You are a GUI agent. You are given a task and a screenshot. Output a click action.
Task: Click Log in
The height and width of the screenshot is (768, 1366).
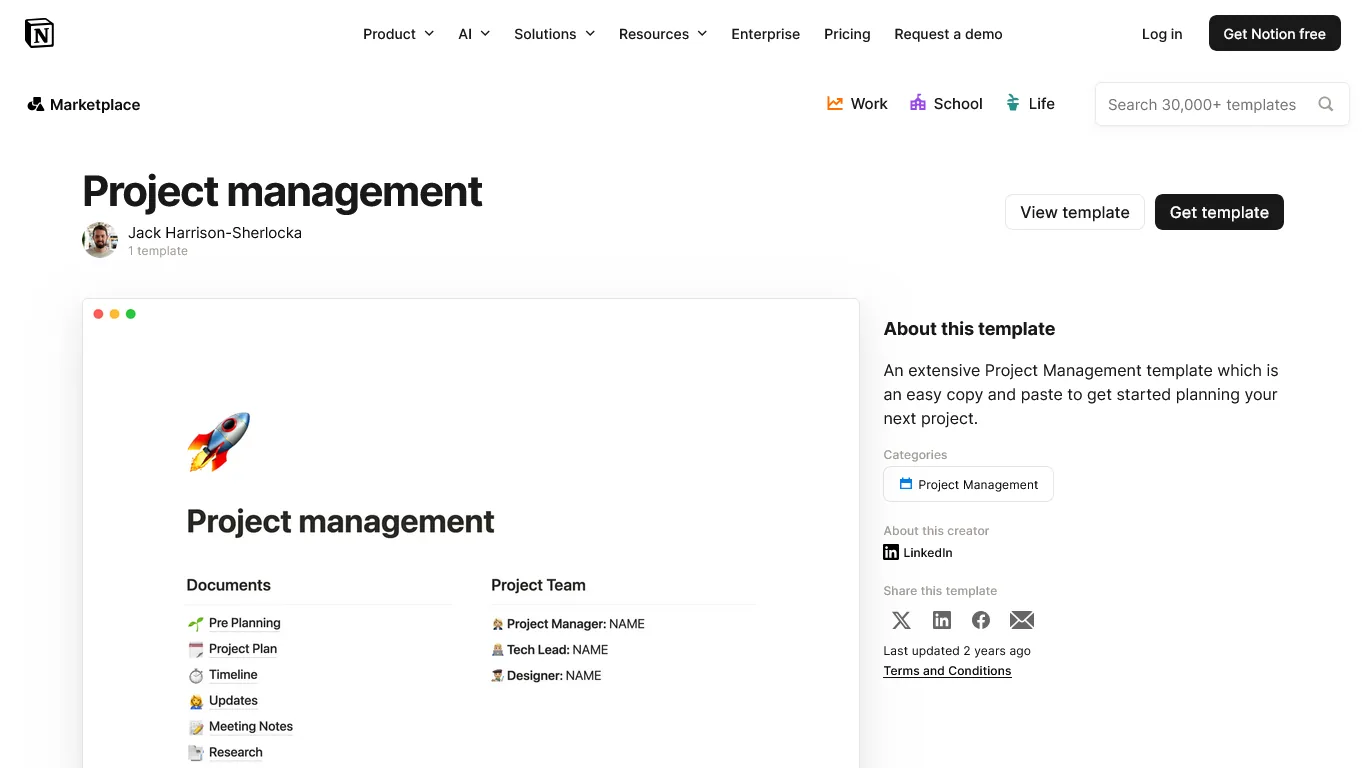pyautogui.click(x=1162, y=34)
